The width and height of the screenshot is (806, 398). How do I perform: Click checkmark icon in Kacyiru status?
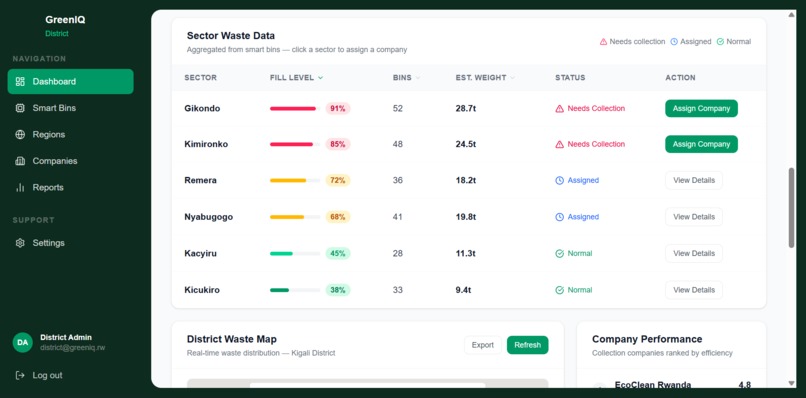coord(560,254)
